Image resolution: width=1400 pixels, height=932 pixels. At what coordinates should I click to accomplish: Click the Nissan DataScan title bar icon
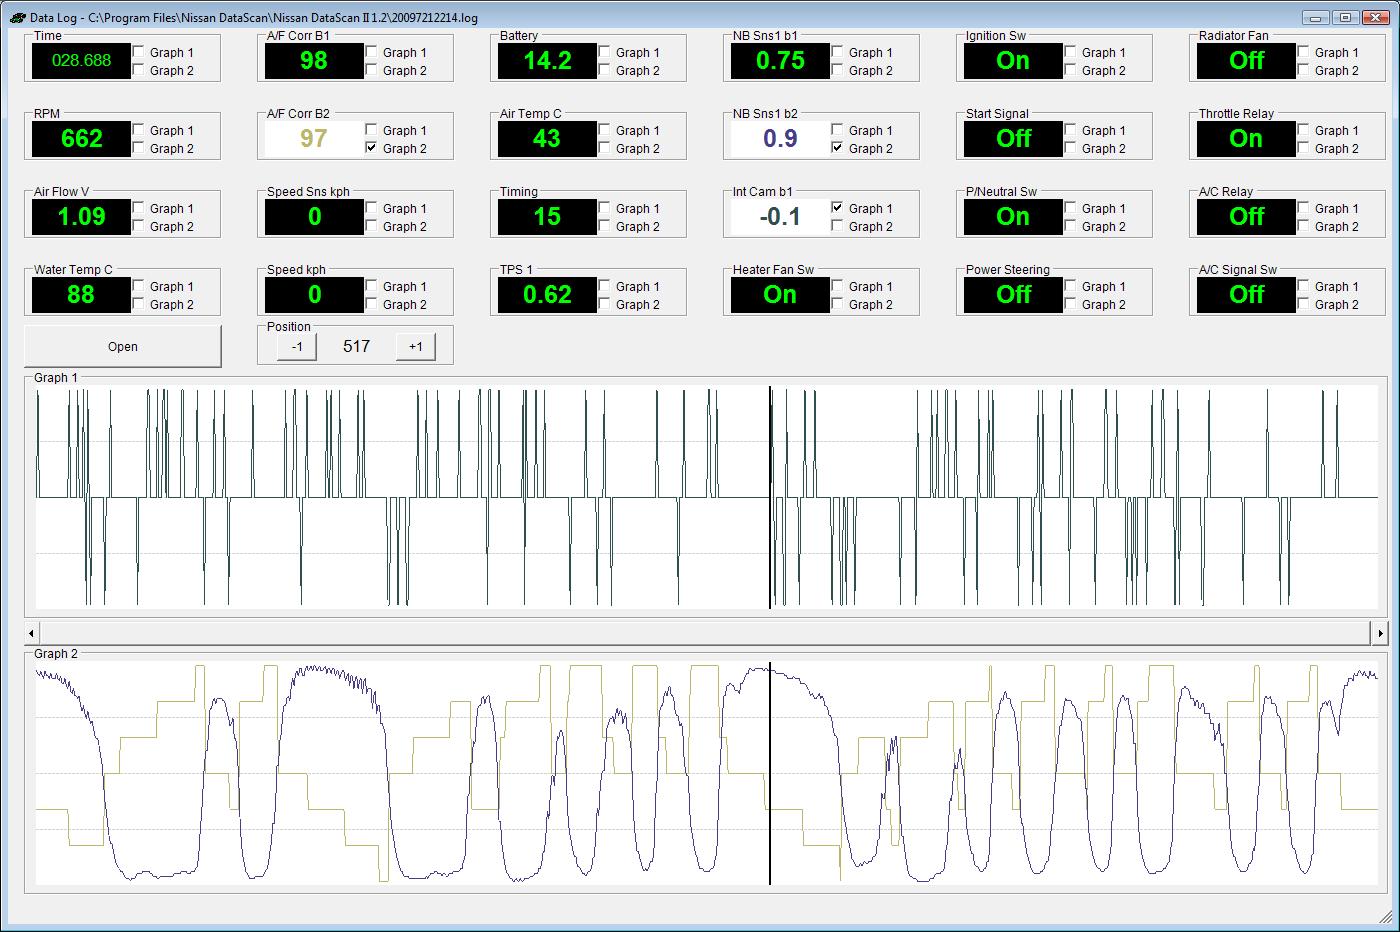point(17,18)
